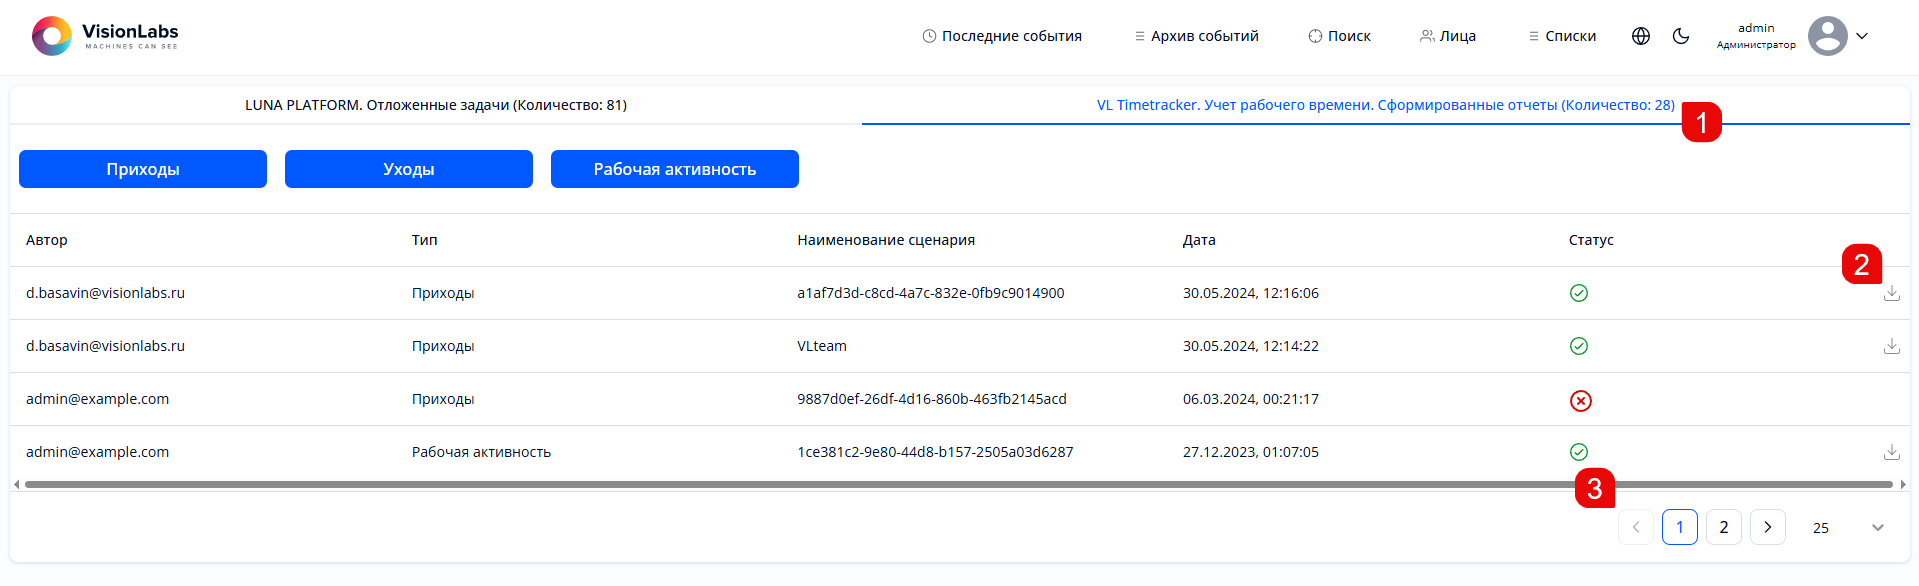Screen dimensions: 1919x586
Task: Download the VLteam scenario report
Action: 1891,346
